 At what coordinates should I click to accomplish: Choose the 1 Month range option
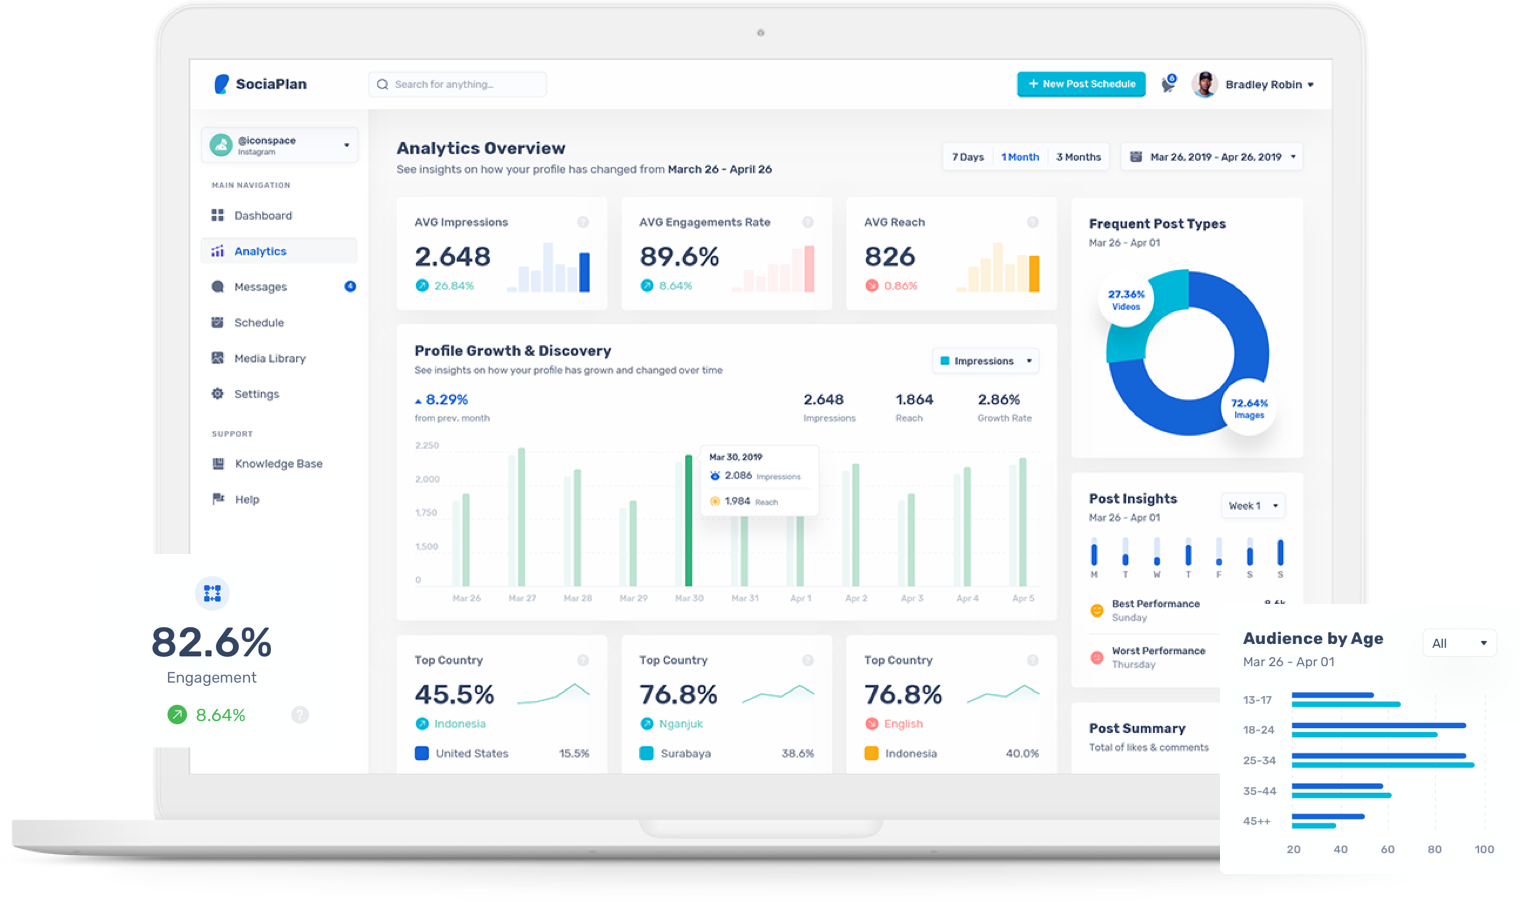click(x=1020, y=157)
